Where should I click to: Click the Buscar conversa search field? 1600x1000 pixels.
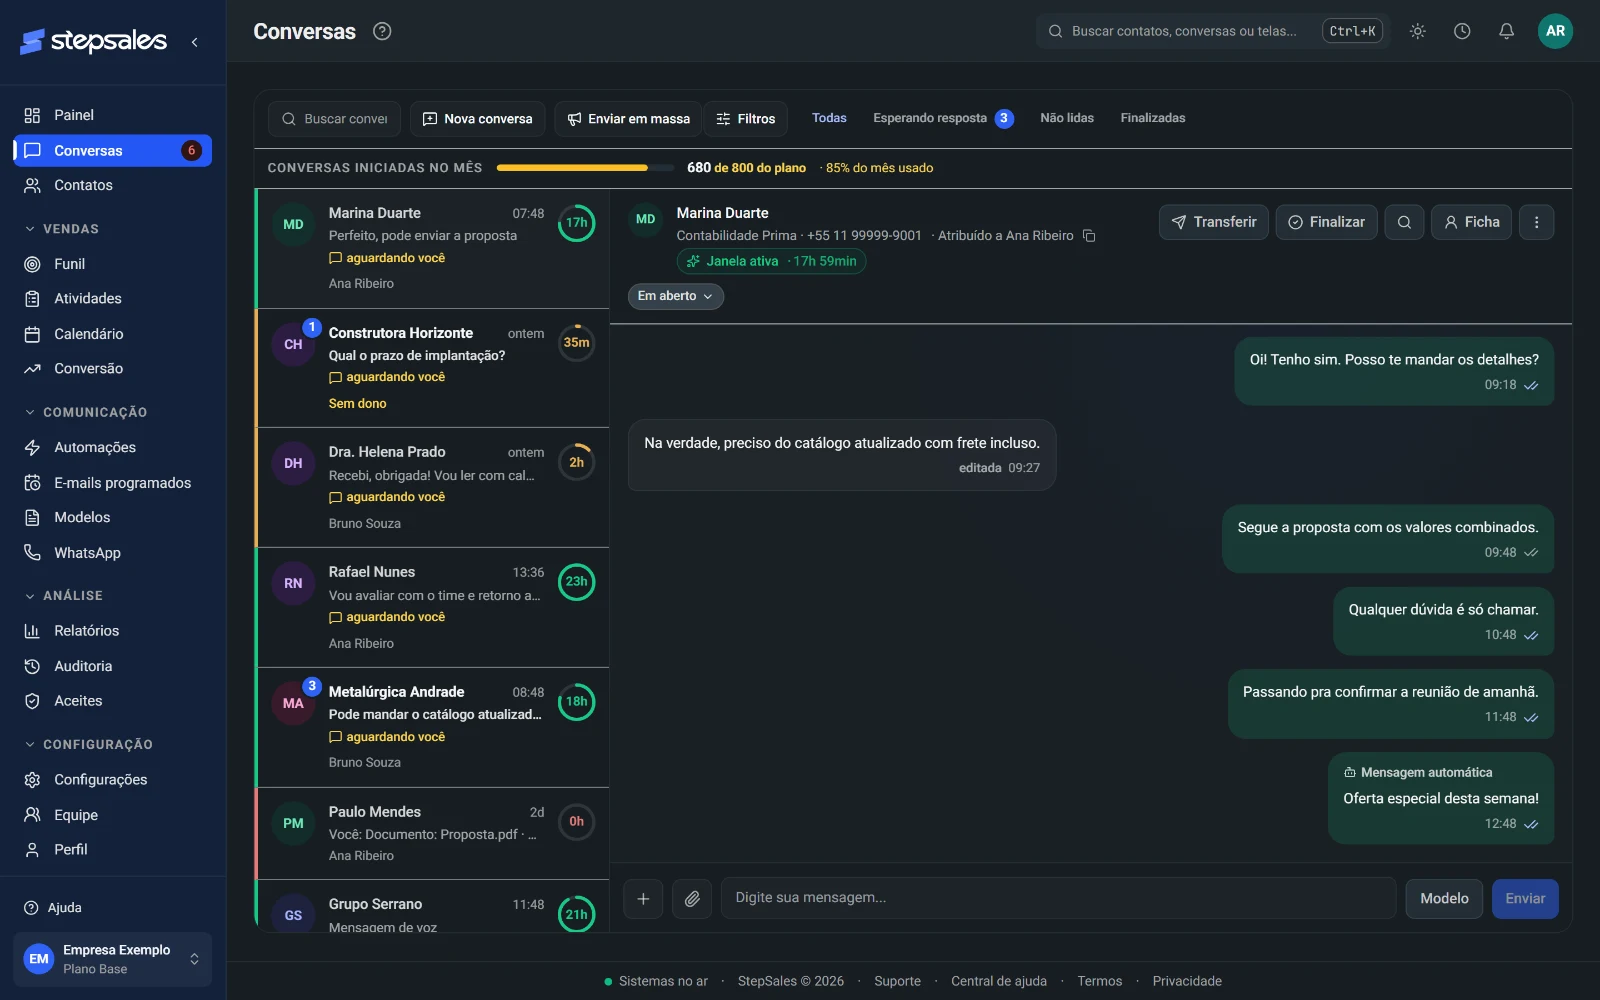(334, 119)
